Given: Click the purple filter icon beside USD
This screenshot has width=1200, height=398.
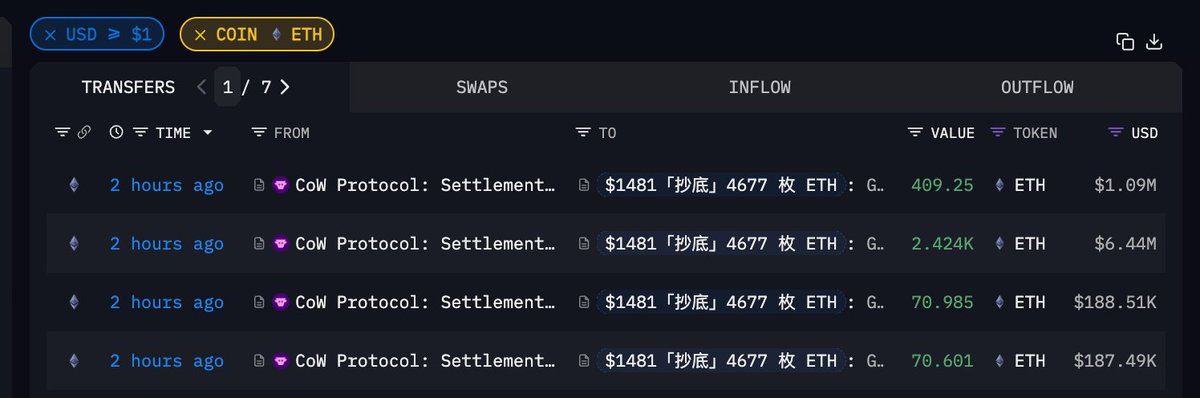Looking at the screenshot, I should pos(1116,132).
